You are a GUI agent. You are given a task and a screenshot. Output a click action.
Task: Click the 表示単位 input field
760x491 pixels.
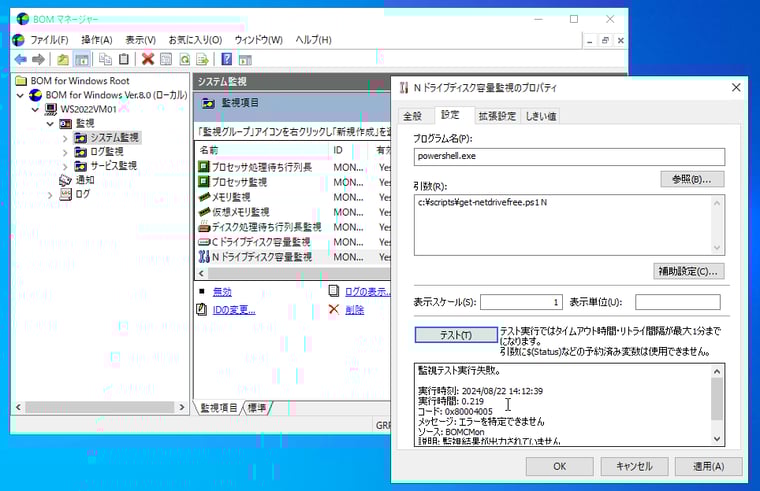678,302
